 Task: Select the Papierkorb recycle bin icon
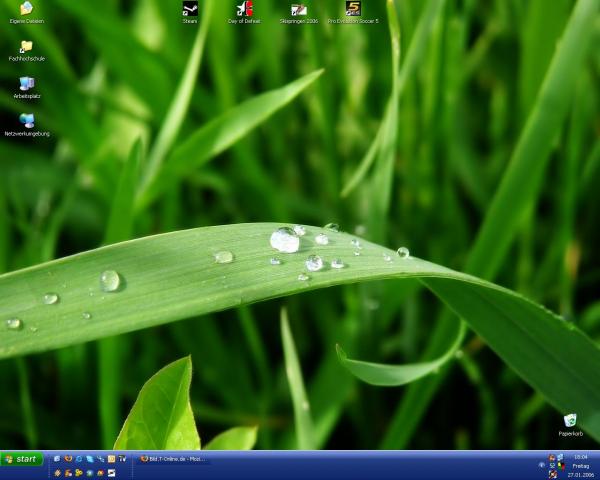[x=571, y=425]
